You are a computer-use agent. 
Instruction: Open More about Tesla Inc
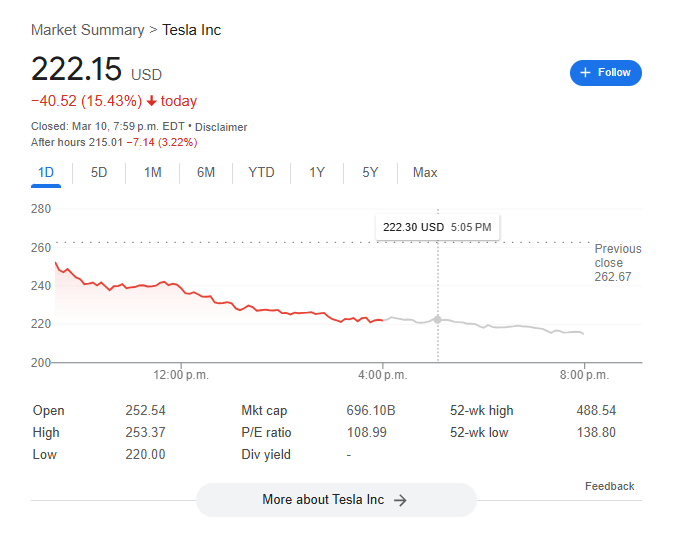(336, 500)
